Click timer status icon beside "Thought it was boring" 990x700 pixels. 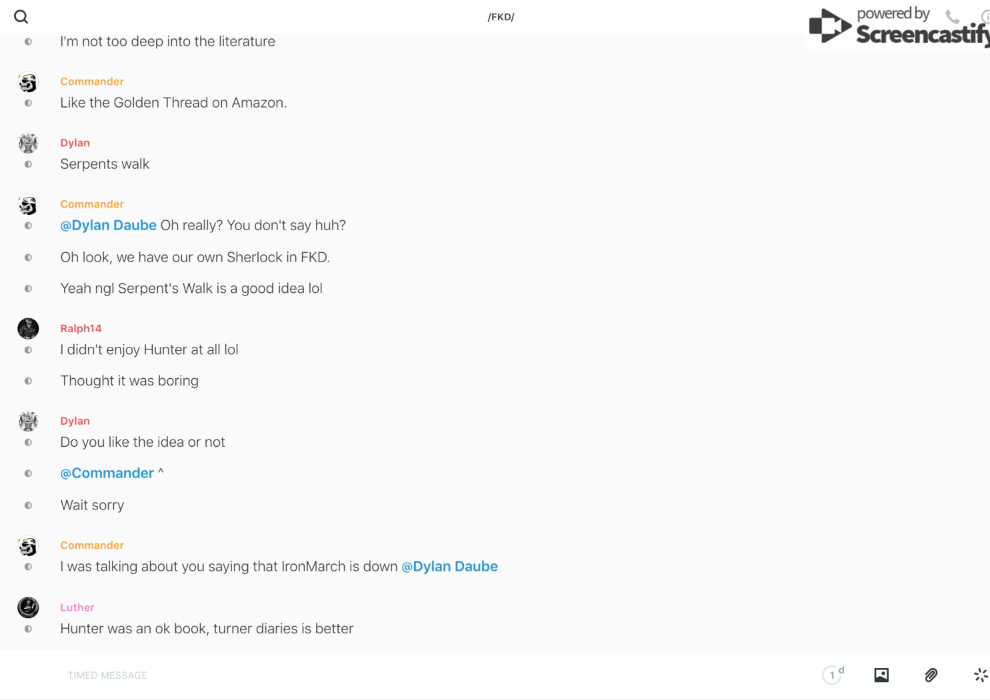pyautogui.click(x=28, y=381)
